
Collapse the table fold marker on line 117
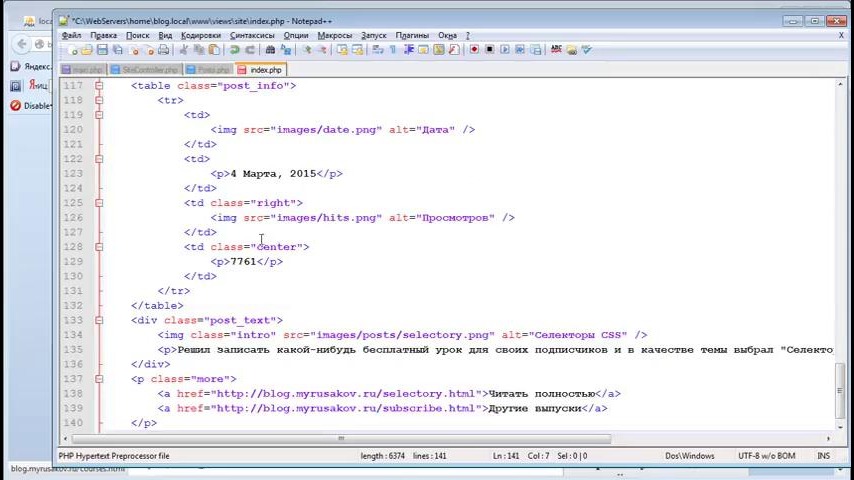(x=99, y=86)
